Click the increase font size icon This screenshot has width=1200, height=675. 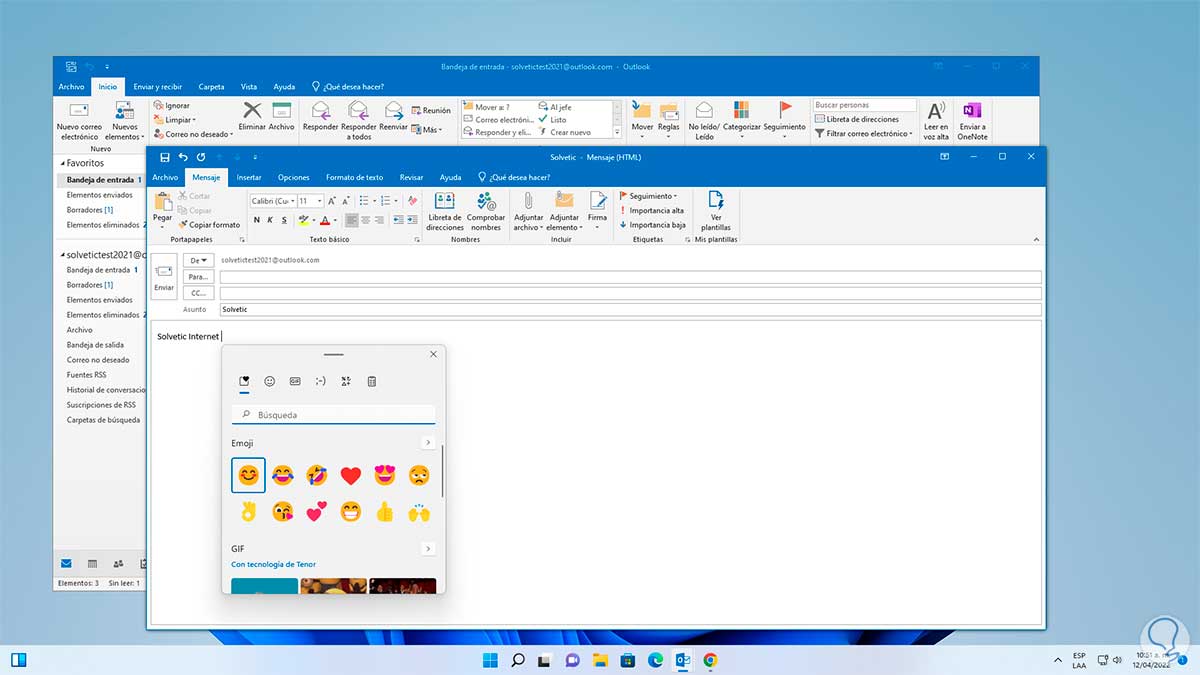click(x=333, y=201)
